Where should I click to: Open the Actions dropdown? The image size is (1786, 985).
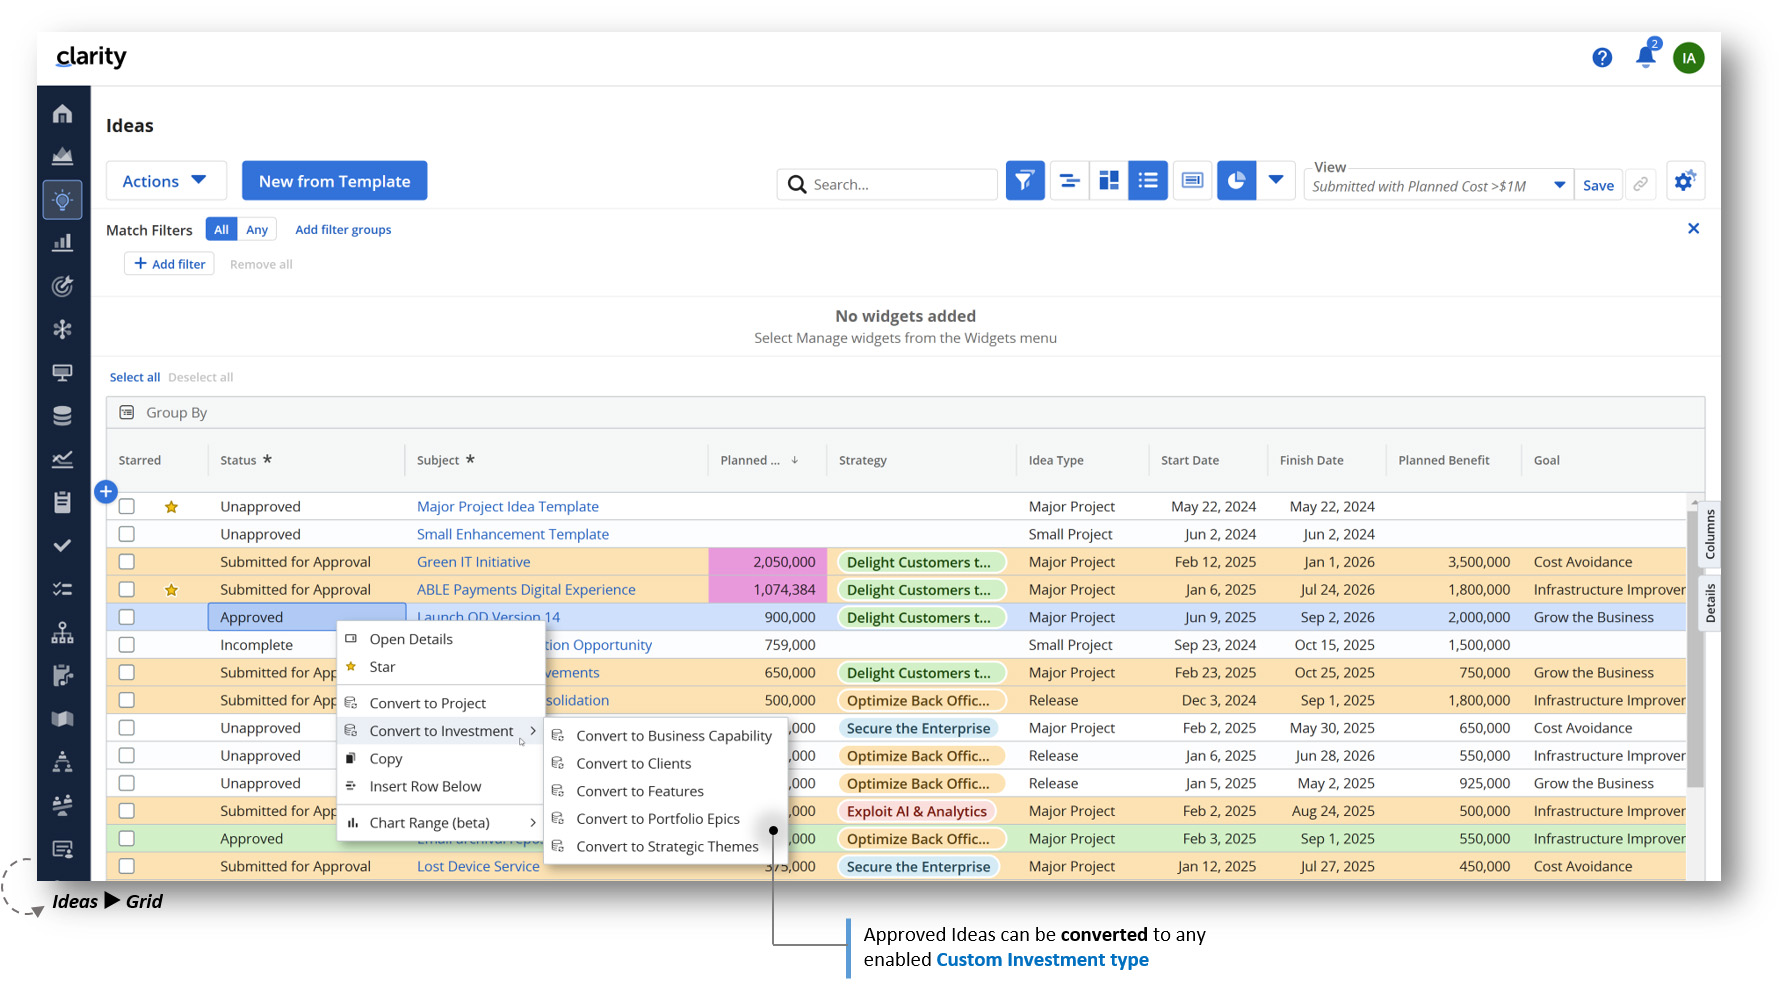[166, 181]
